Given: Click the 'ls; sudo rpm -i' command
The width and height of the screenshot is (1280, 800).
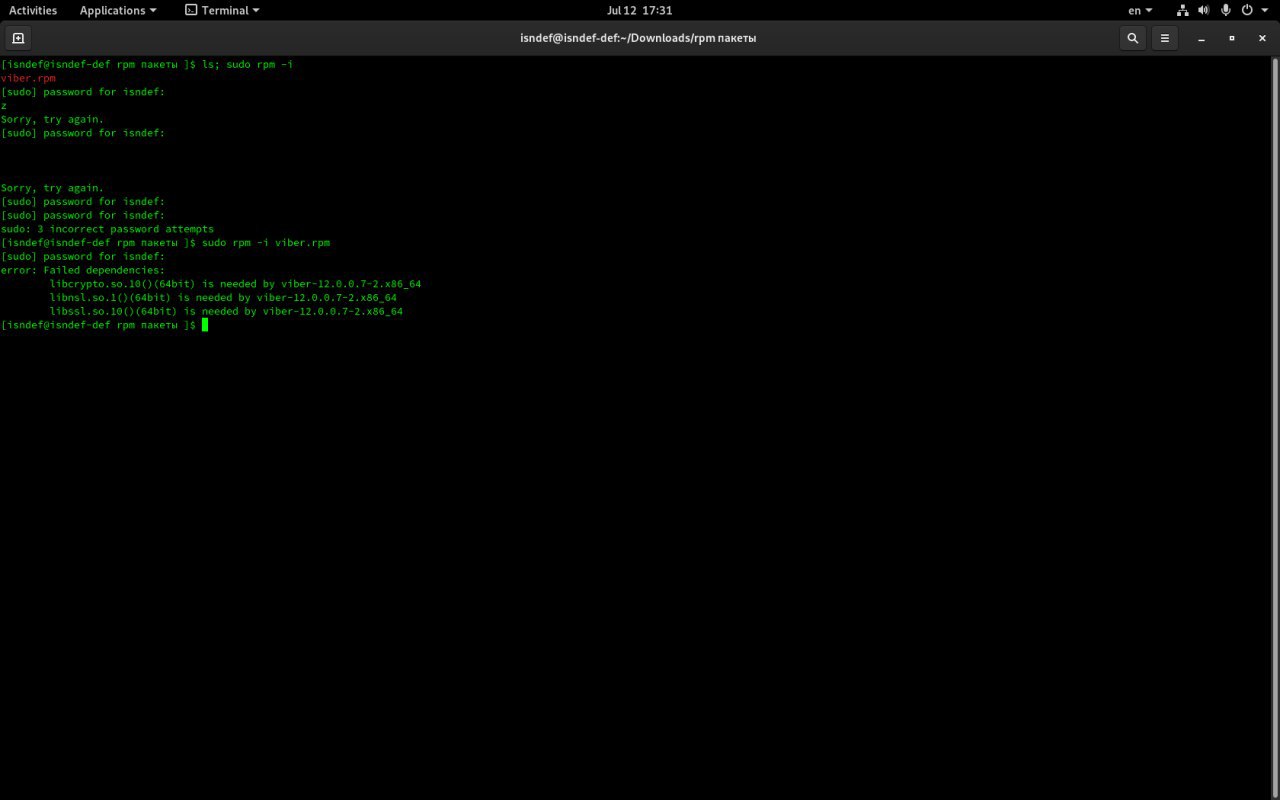Looking at the screenshot, I should point(247,64).
